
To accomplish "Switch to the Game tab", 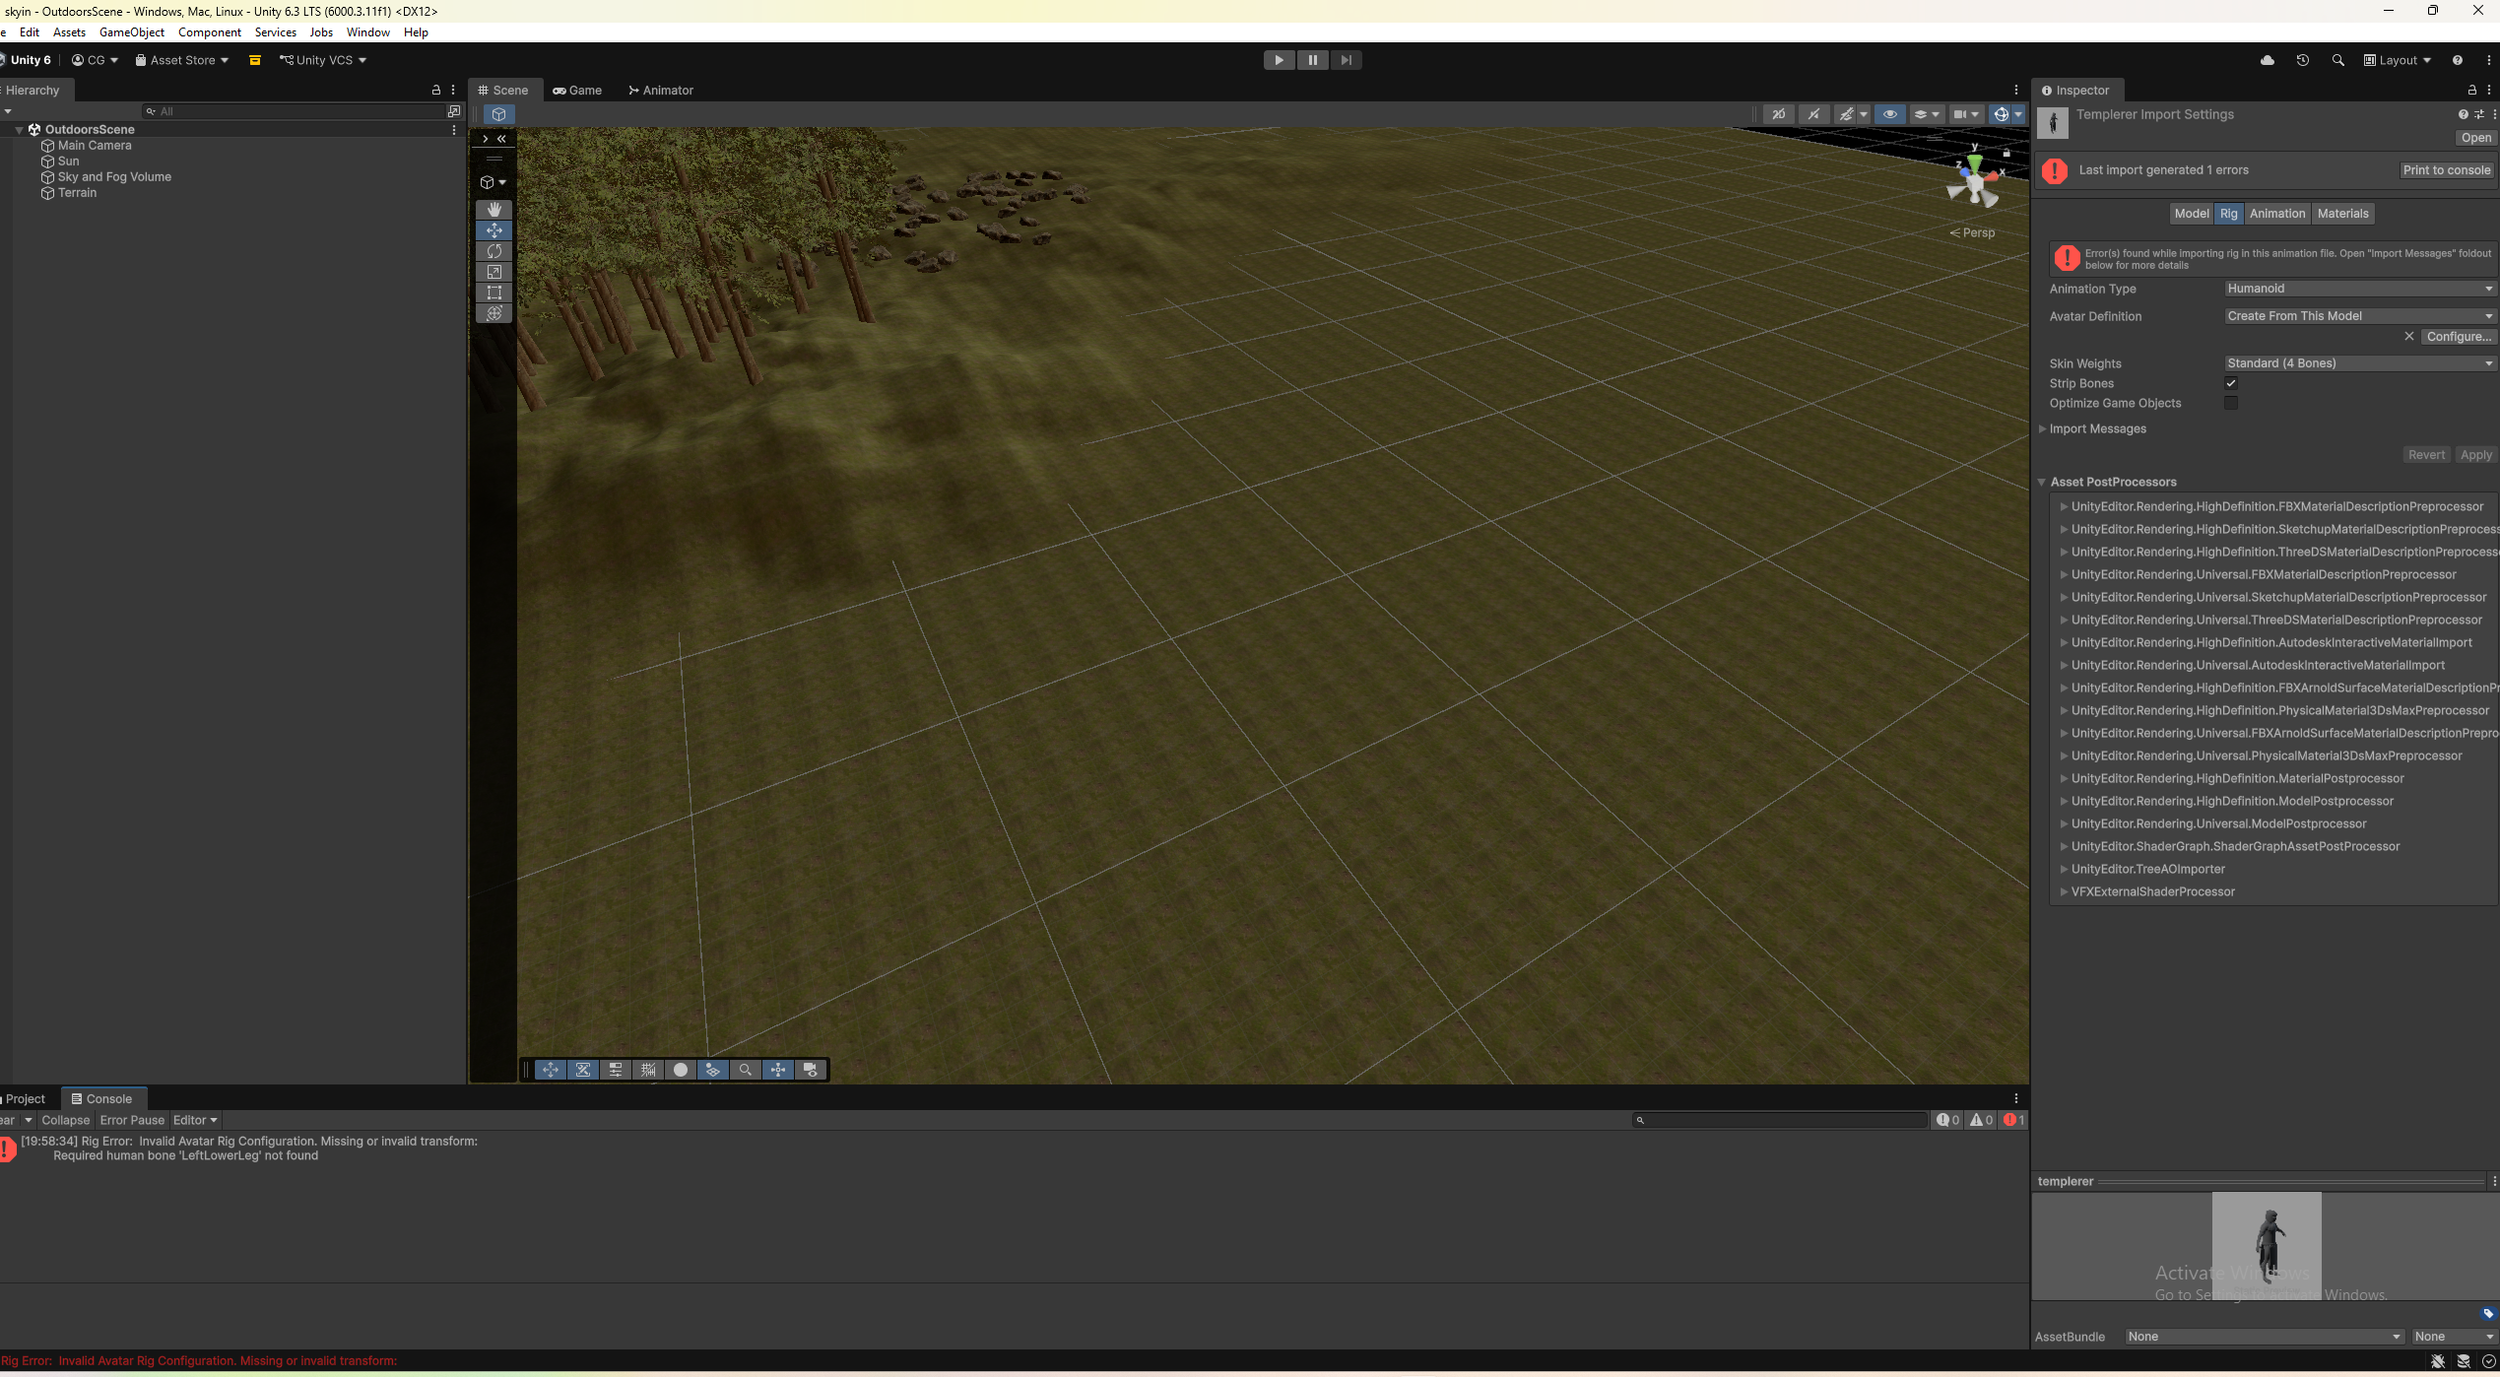I will [x=578, y=90].
